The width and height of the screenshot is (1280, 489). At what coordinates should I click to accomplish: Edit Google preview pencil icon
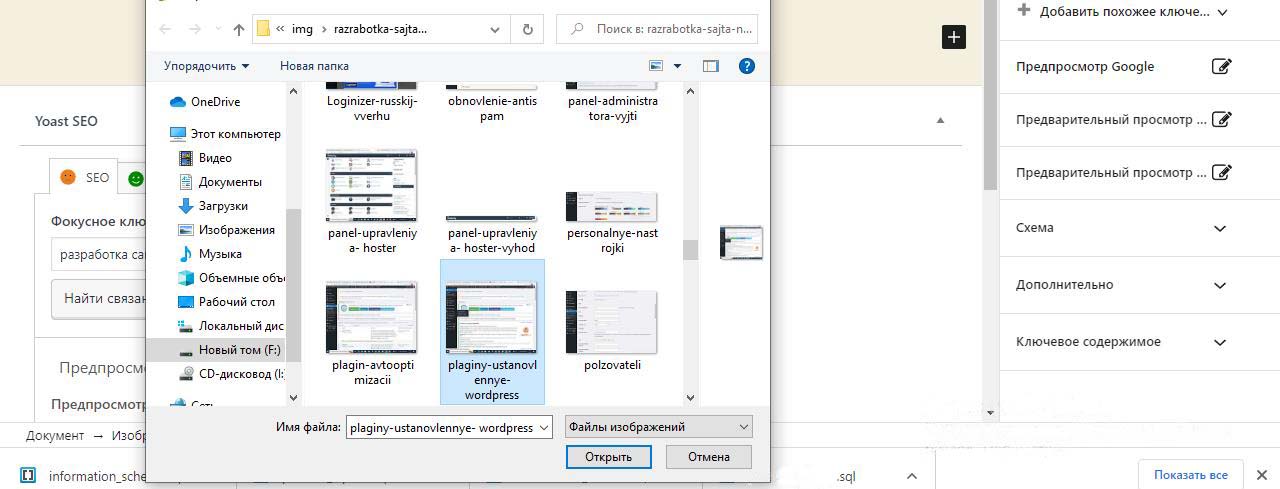tap(1221, 67)
